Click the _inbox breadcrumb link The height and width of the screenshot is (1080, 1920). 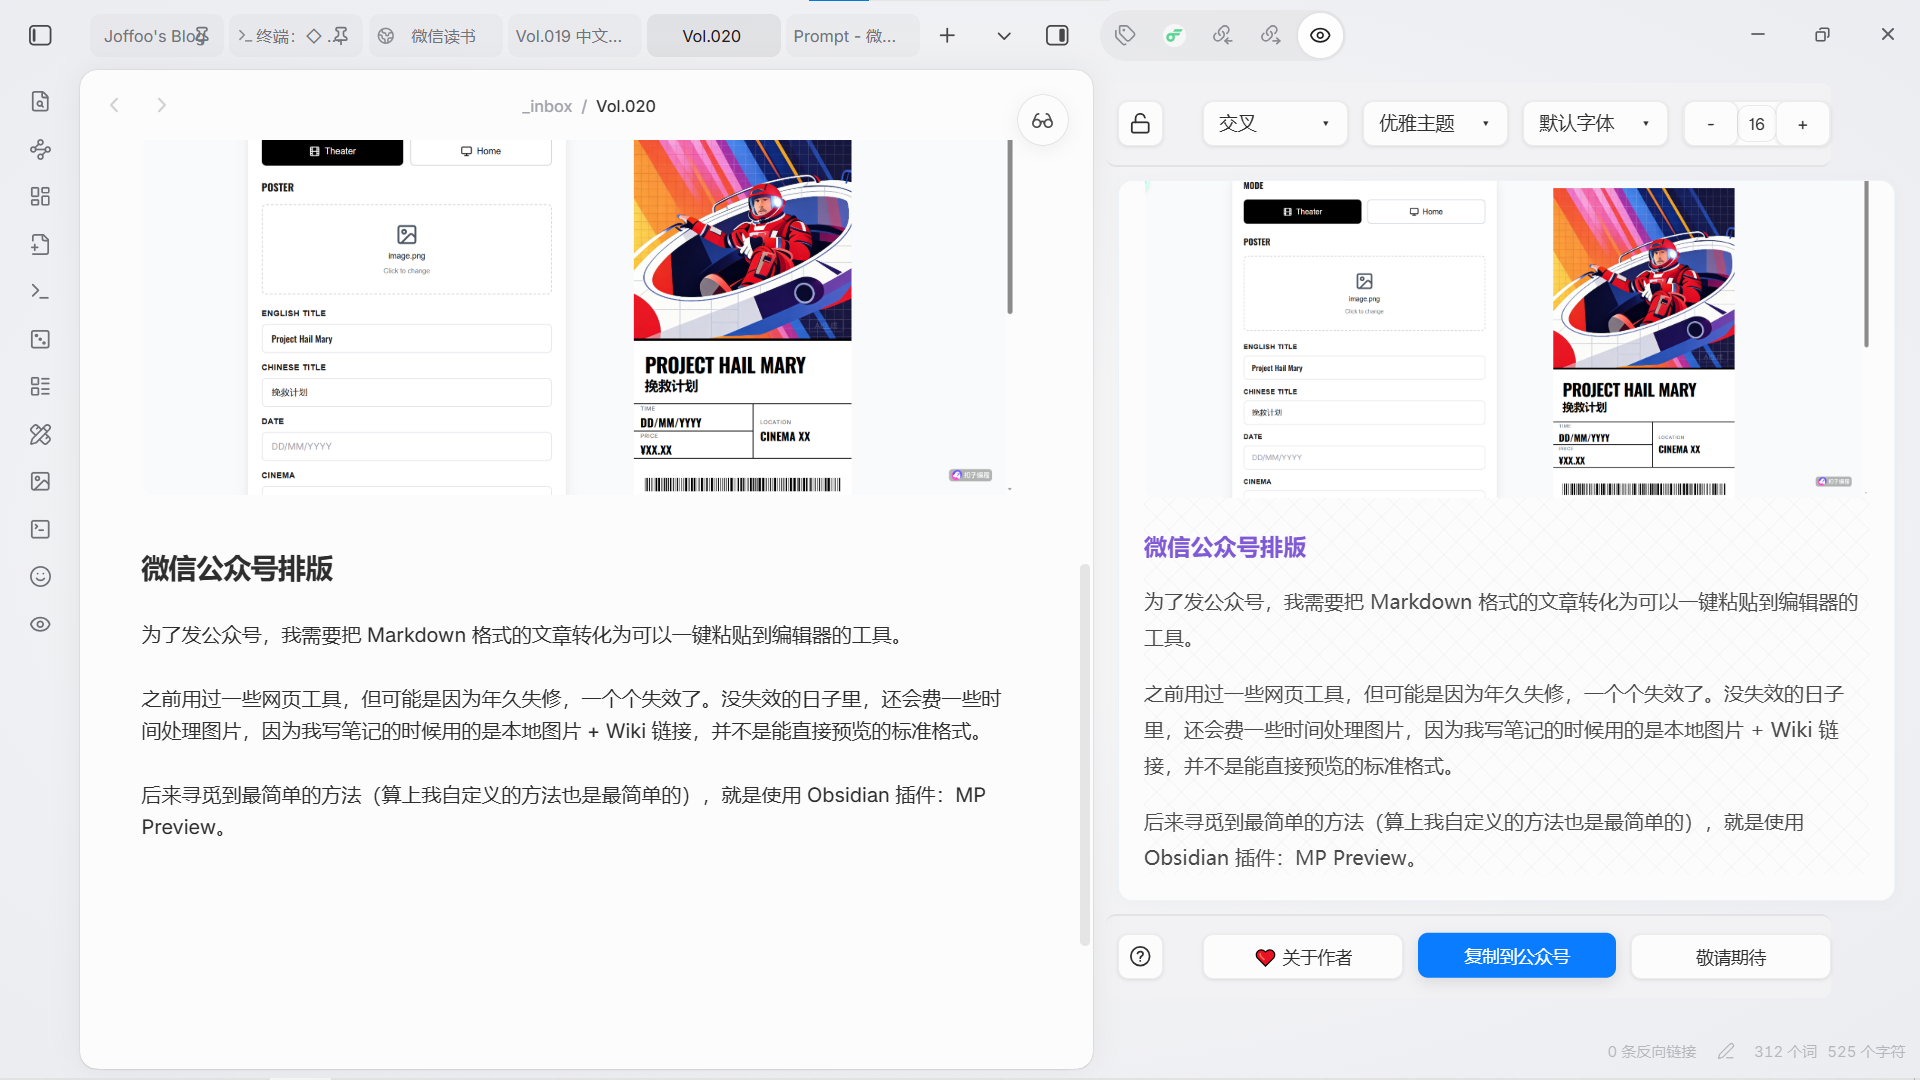coord(548,106)
